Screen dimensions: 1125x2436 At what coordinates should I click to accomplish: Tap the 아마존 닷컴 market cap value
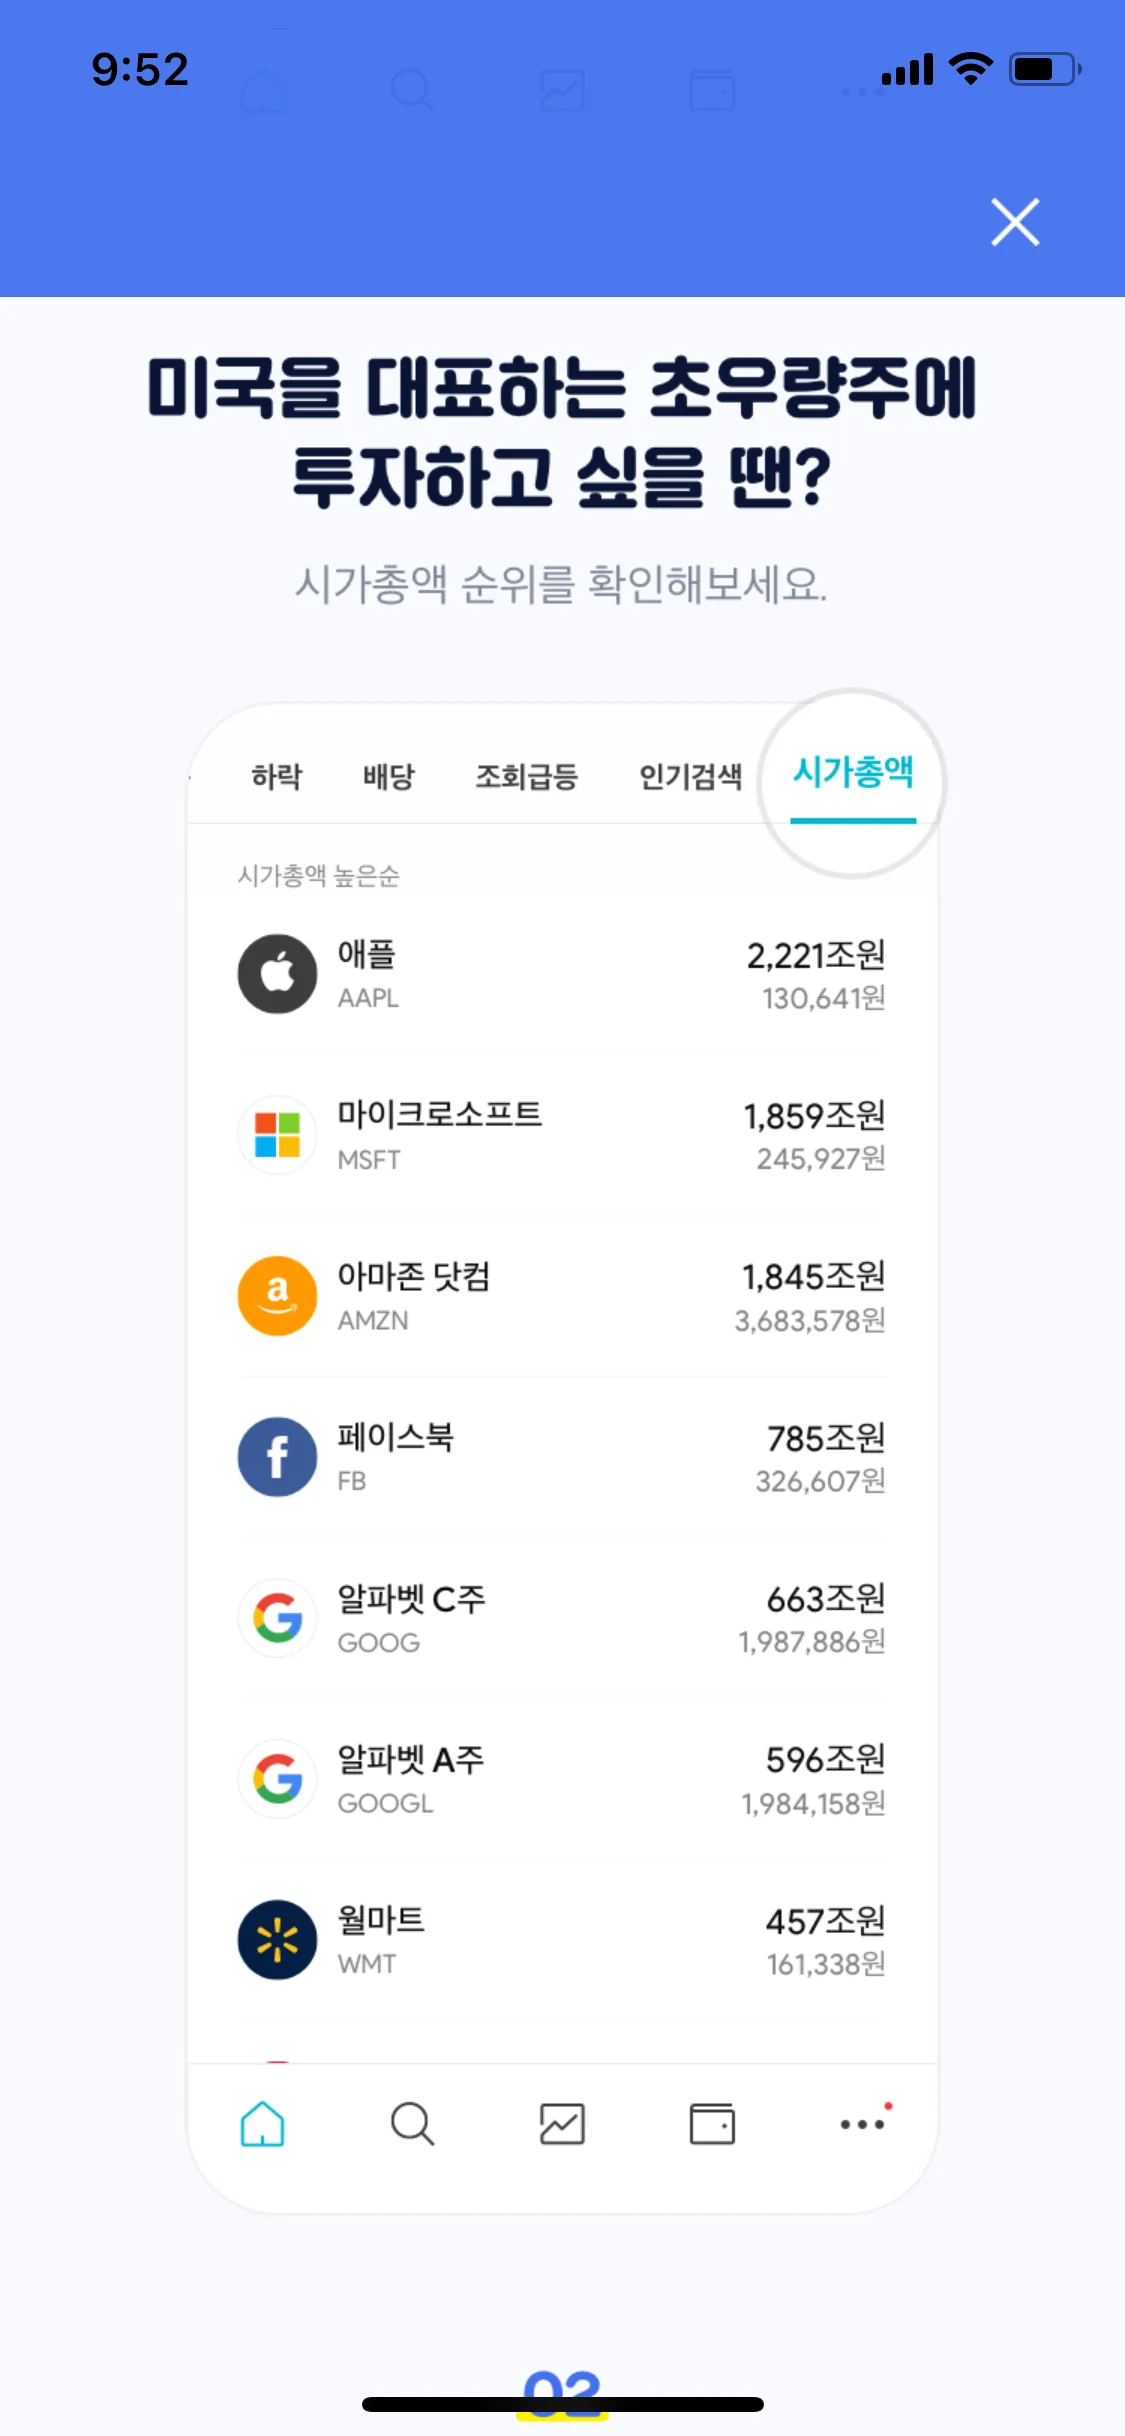point(813,1277)
